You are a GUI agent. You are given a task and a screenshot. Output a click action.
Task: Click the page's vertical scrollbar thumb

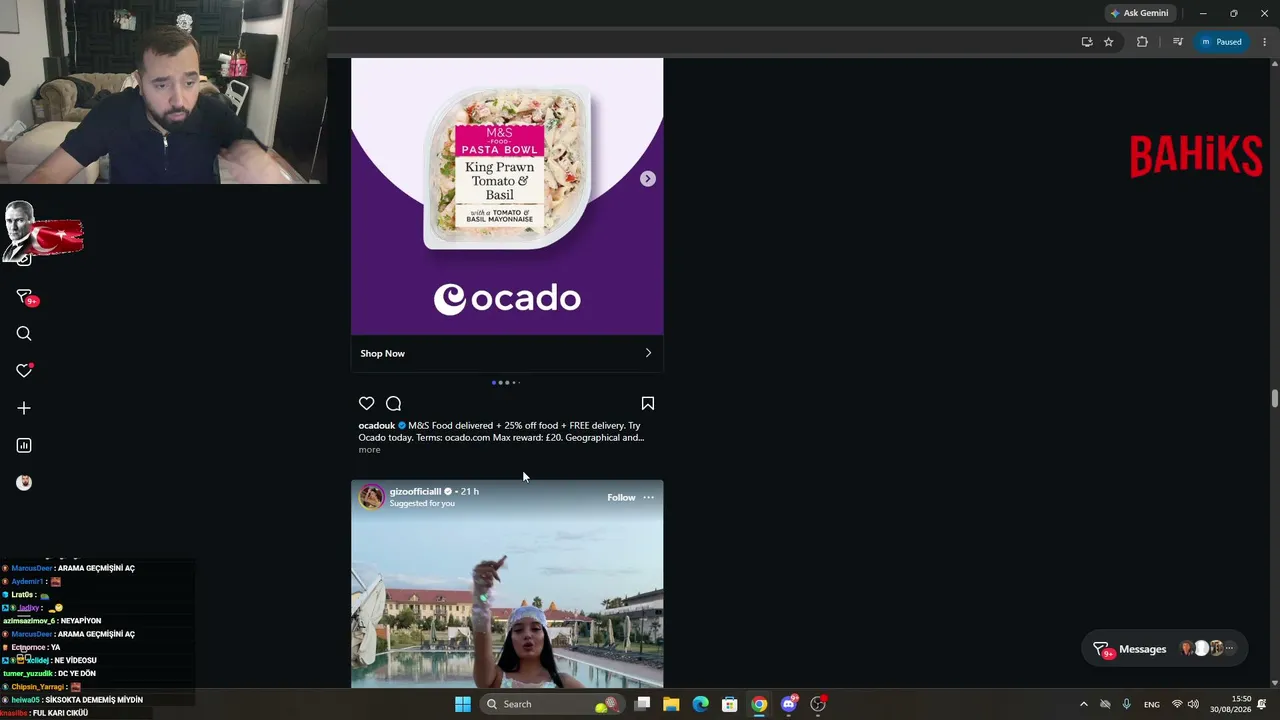1275,399
